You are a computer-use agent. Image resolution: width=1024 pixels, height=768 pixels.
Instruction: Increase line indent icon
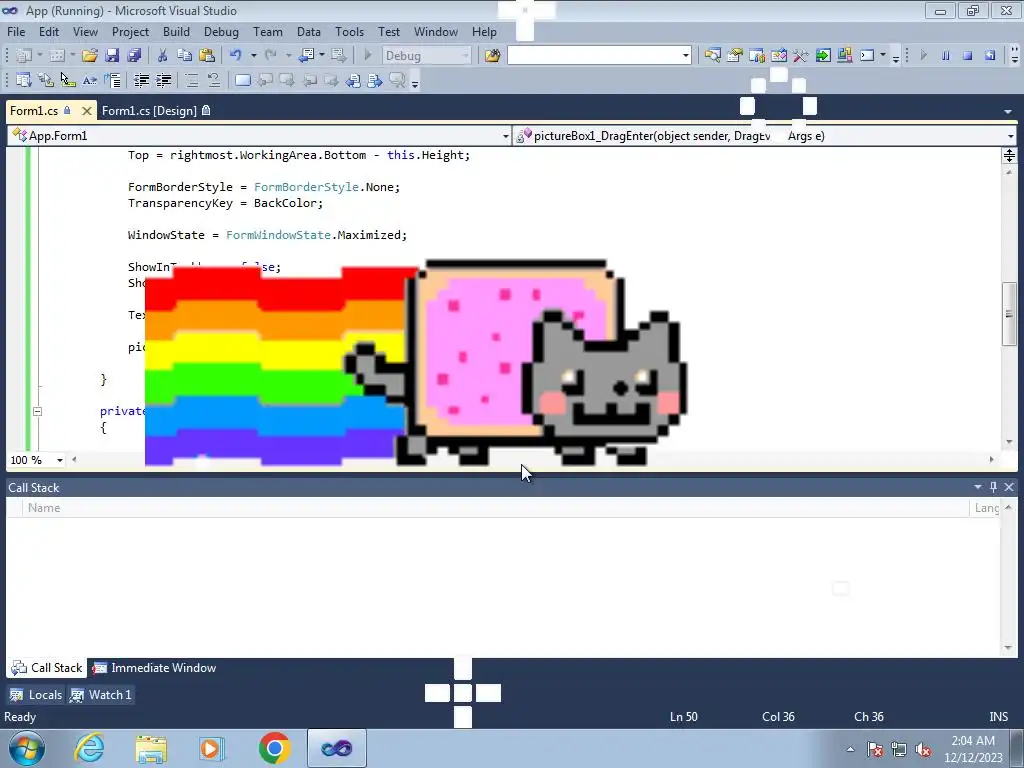(164, 80)
